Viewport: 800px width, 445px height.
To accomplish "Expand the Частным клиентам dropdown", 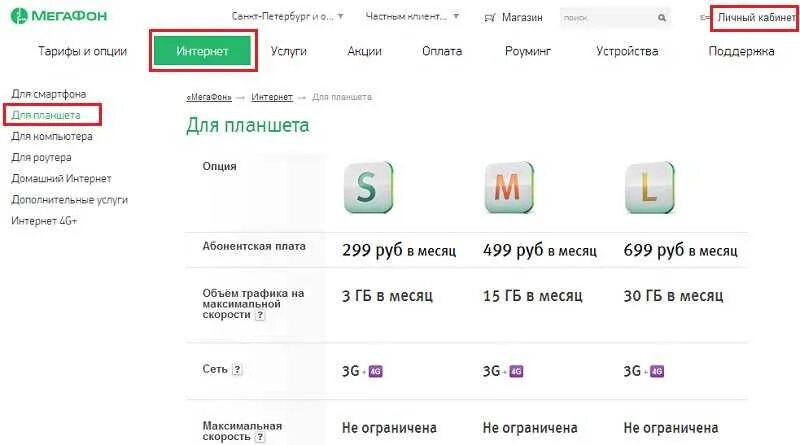I will (412, 16).
